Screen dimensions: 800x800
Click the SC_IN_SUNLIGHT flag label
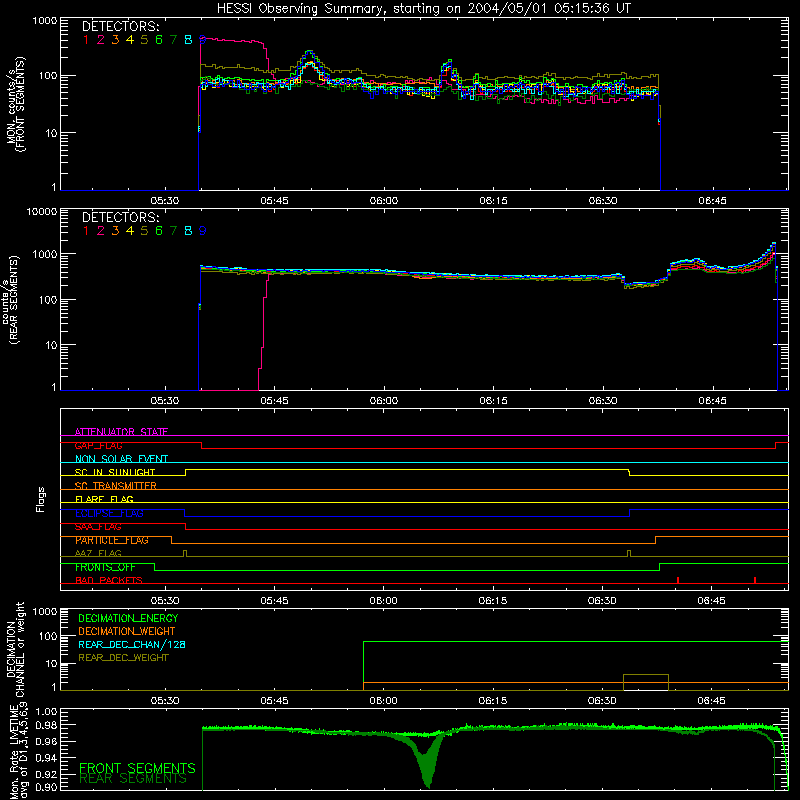115,472
